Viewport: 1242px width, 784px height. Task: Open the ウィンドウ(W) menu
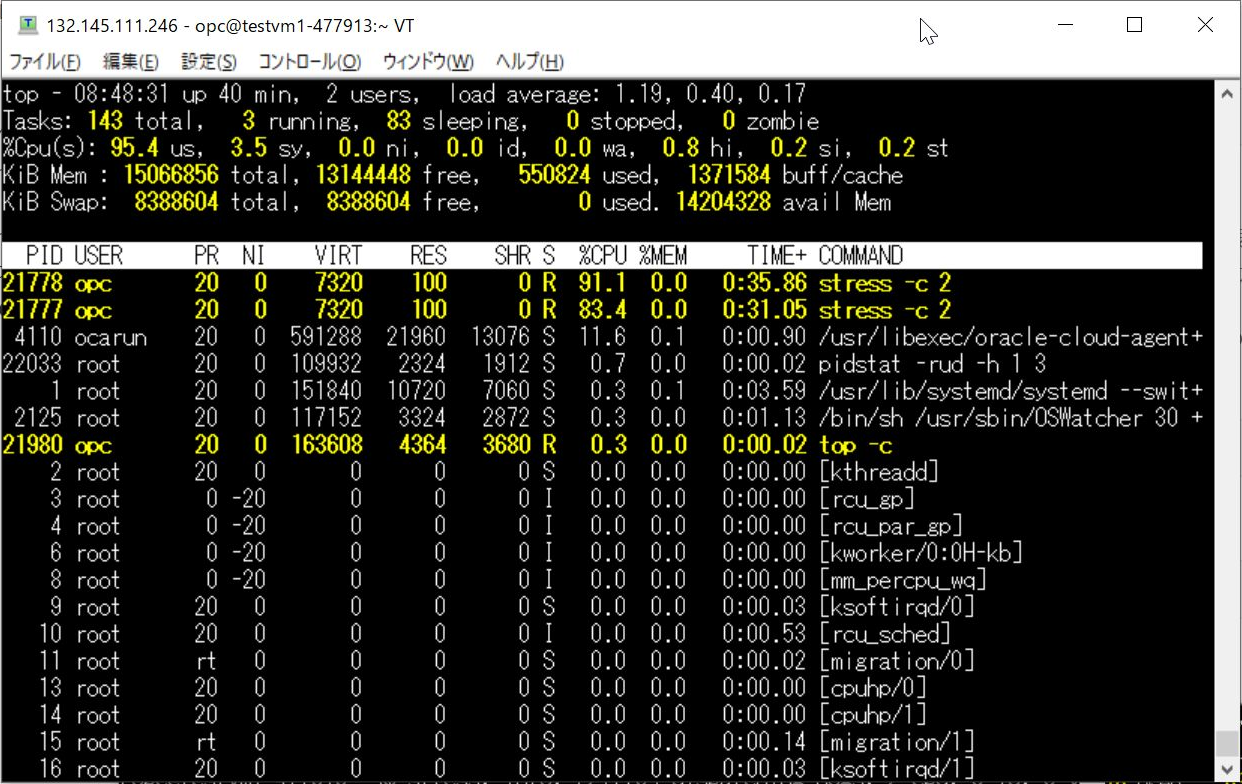point(428,62)
